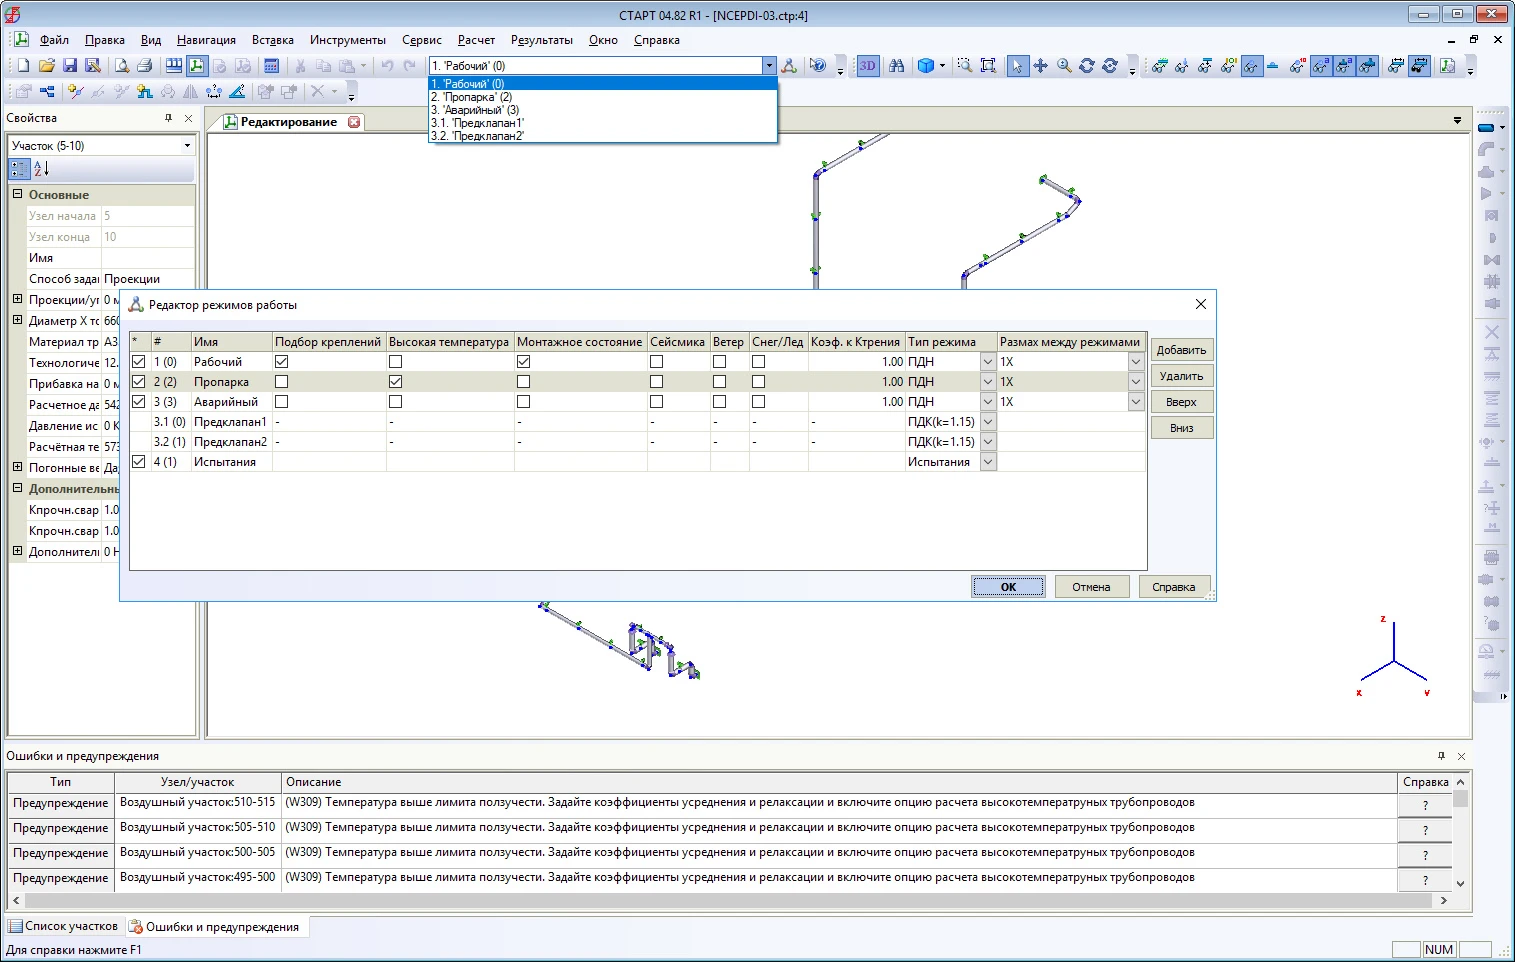The image size is (1515, 962).
Task: Open the Расчет menu
Action: 476,40
